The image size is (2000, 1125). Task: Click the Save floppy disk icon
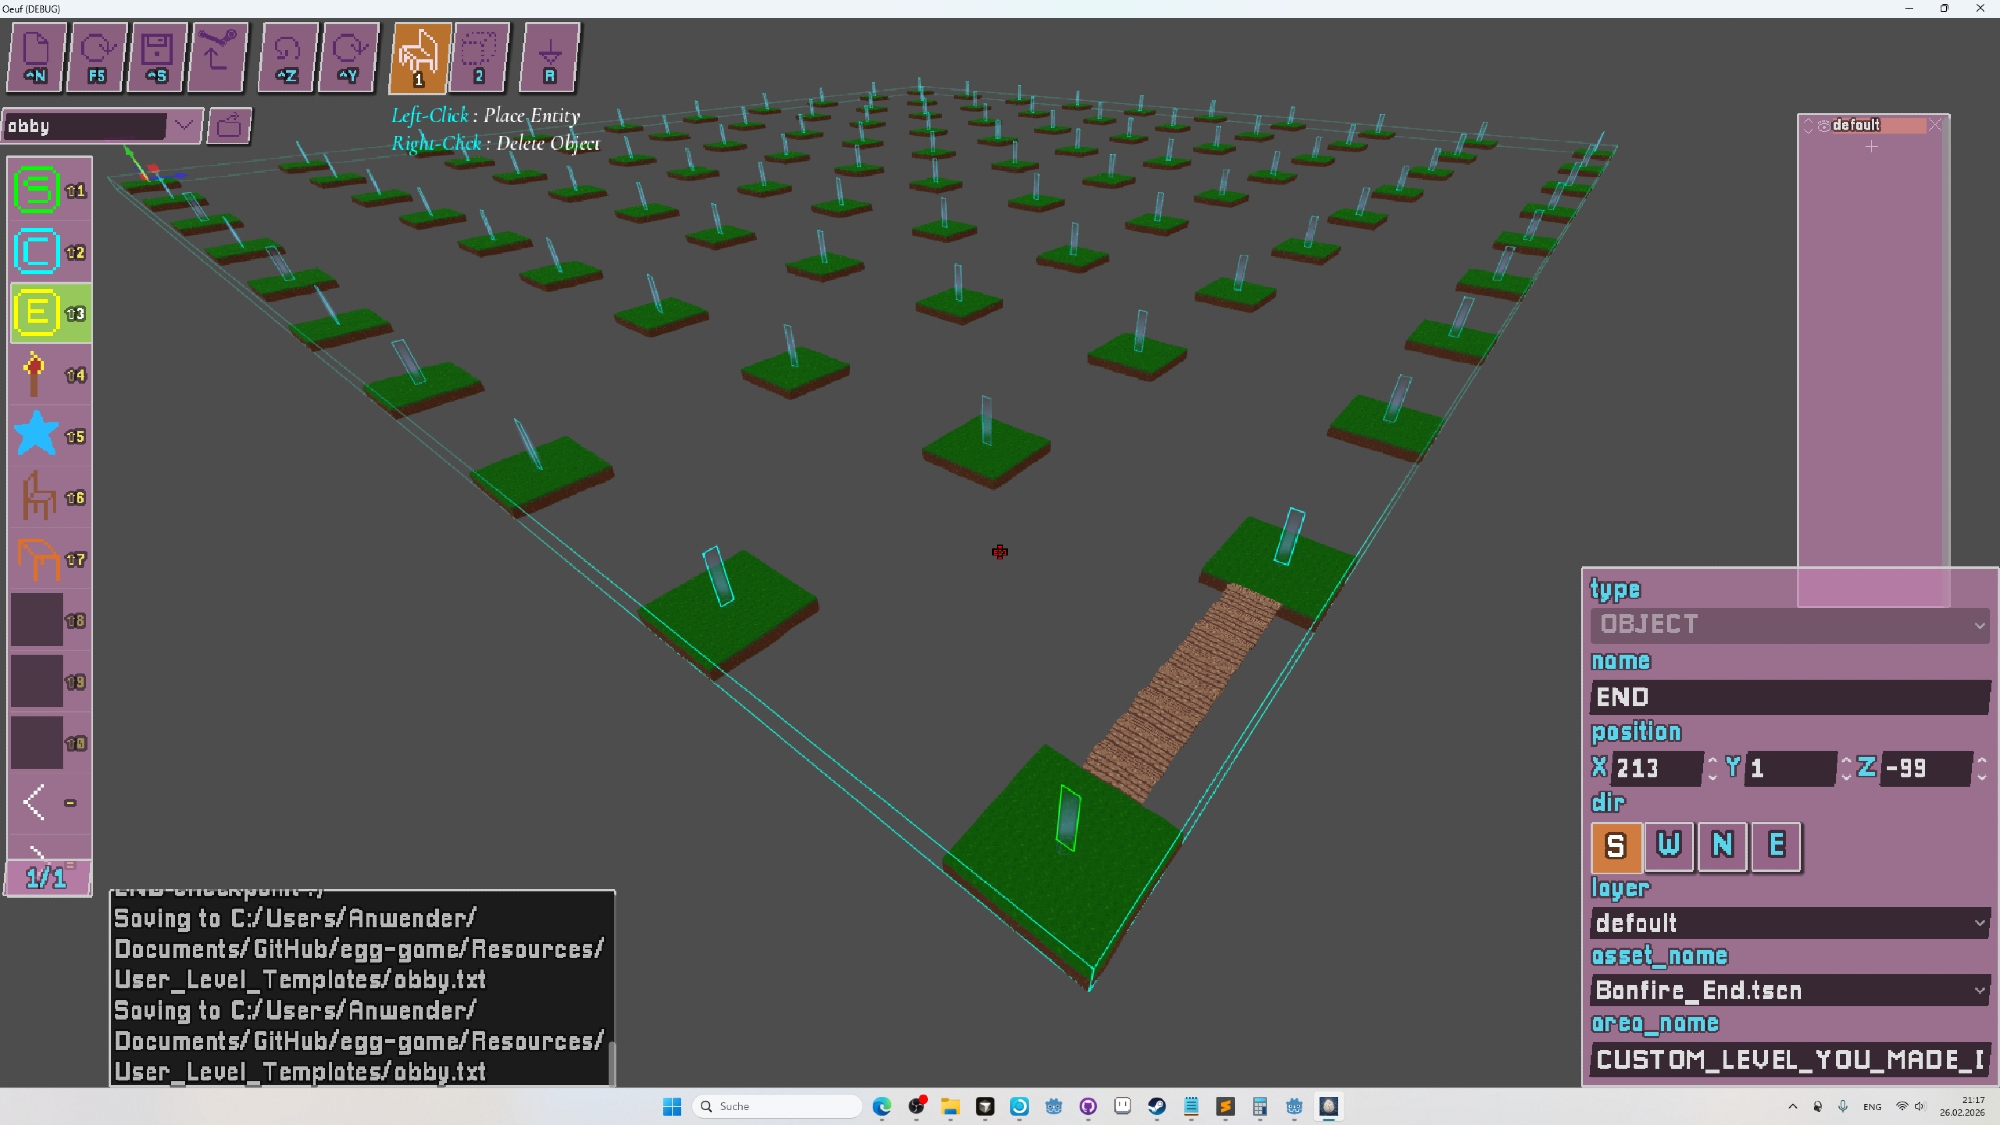(x=157, y=57)
